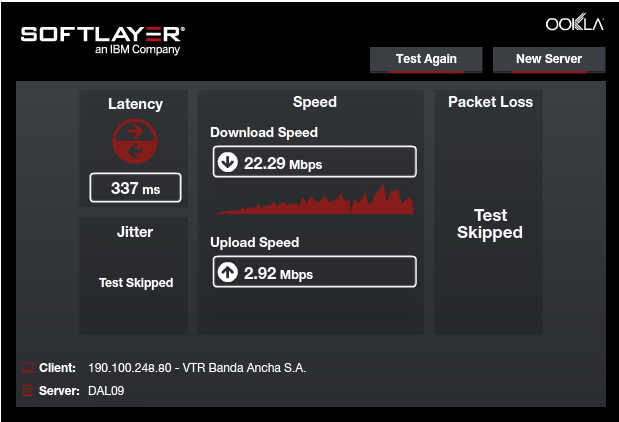Click the 22.29 Mbps download result box
Image resolution: width=619 pixels, height=422 pixels.
(x=314, y=162)
